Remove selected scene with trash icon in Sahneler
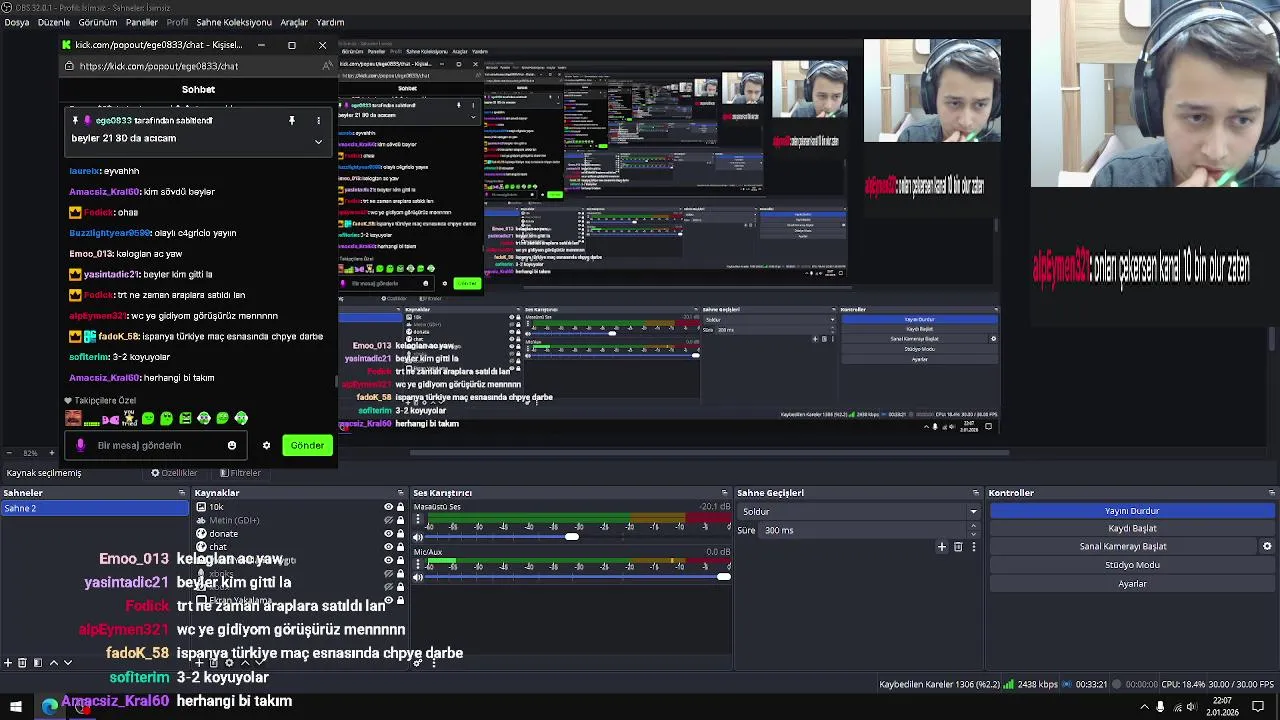 (23, 662)
